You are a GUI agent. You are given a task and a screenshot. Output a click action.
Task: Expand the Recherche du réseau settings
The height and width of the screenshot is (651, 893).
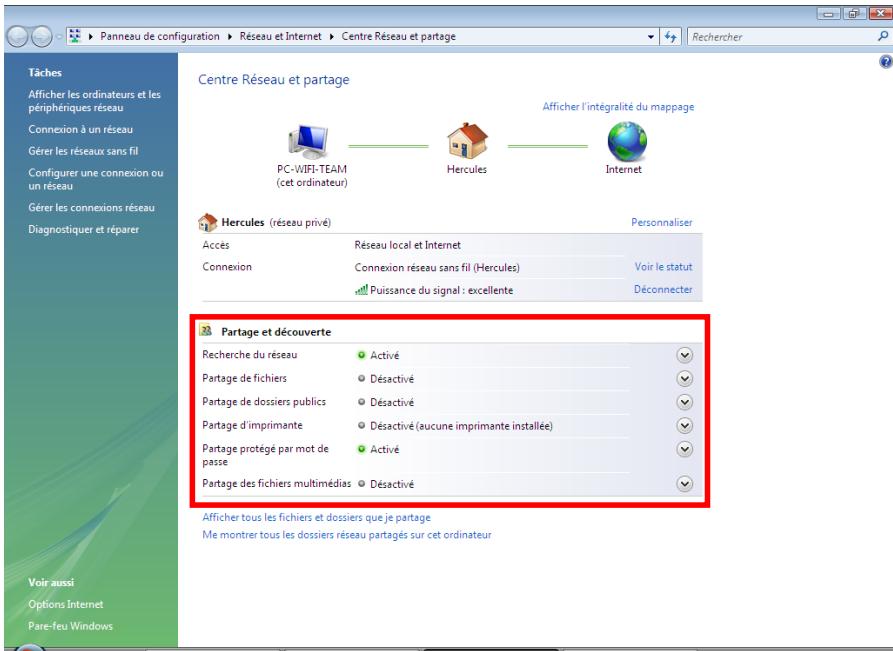[685, 355]
